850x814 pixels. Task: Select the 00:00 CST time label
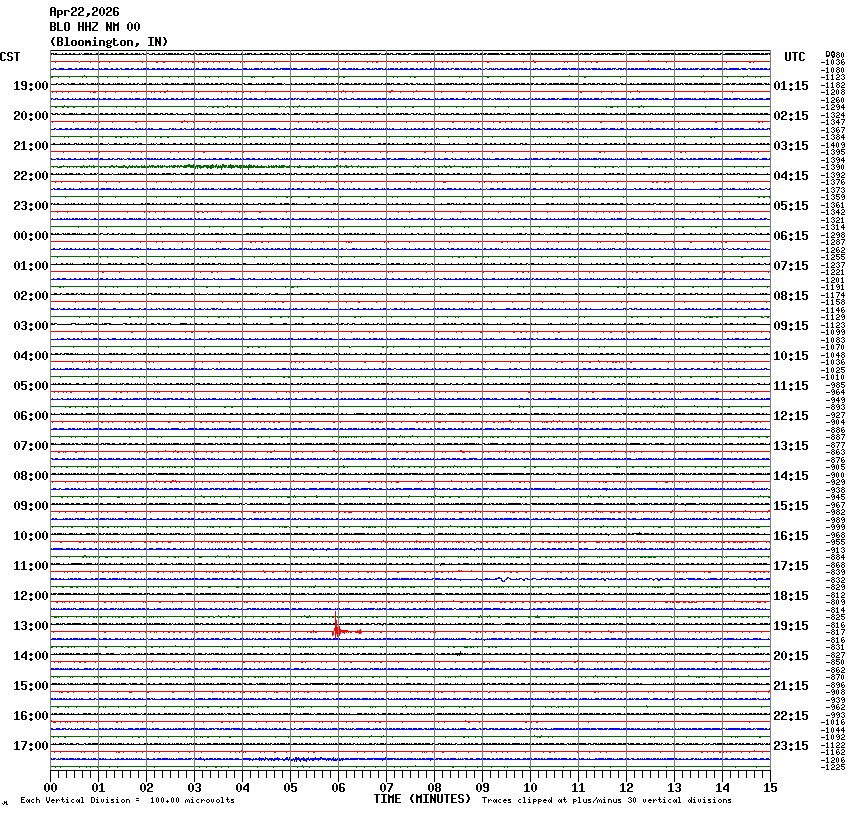[x=31, y=236]
